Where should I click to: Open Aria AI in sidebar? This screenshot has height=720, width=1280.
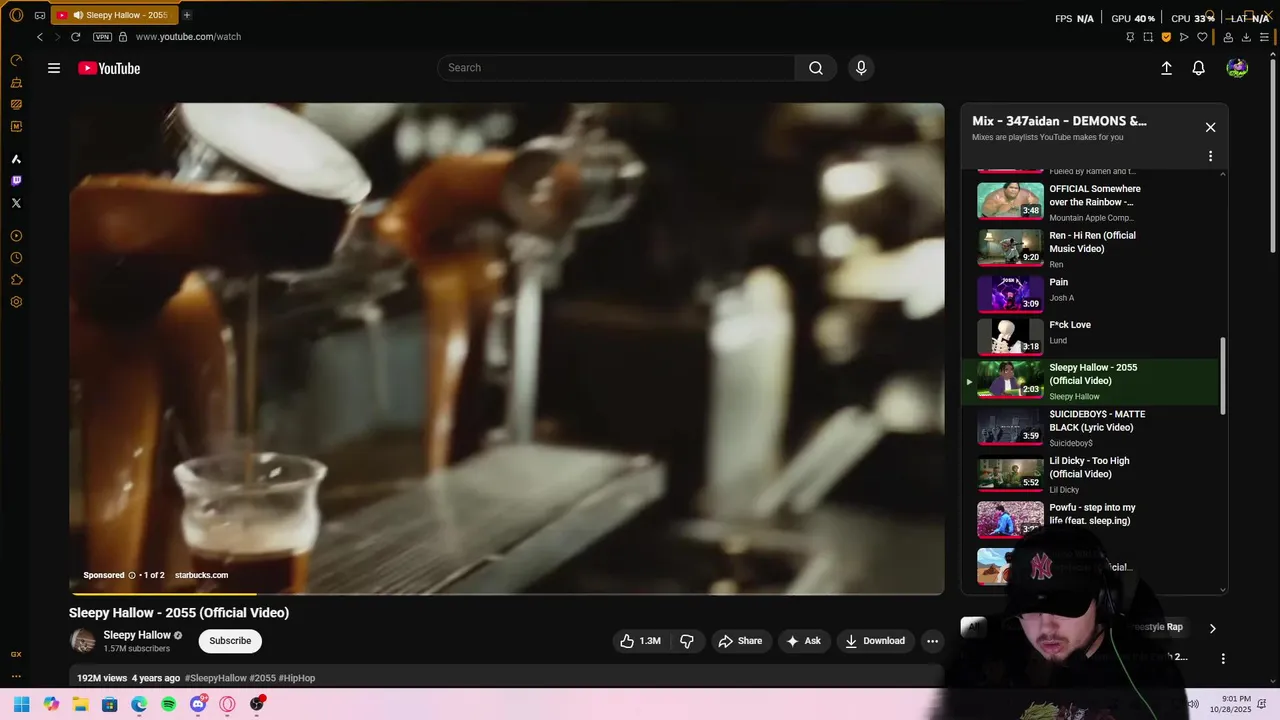pyautogui.click(x=16, y=159)
